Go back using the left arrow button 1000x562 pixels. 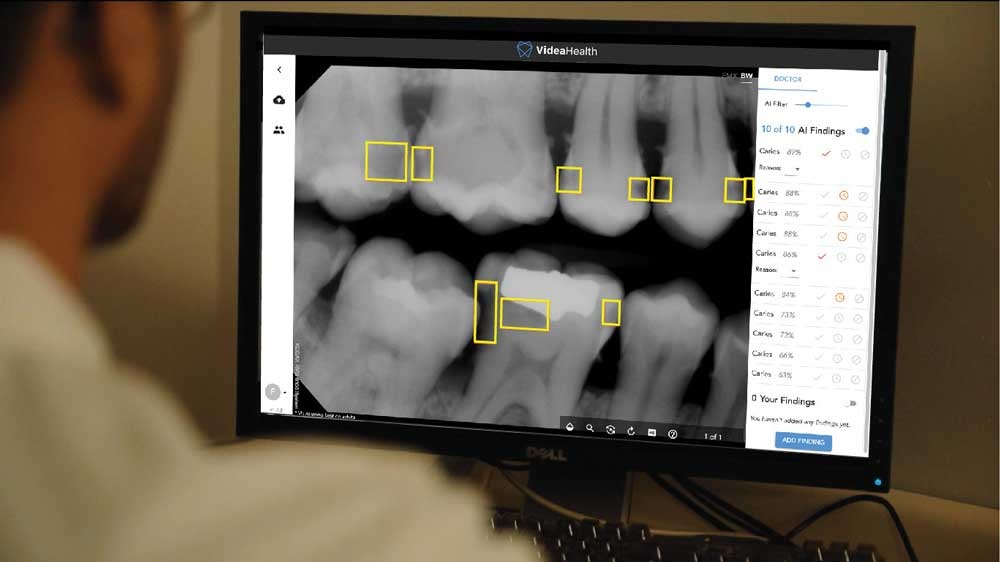(279, 69)
